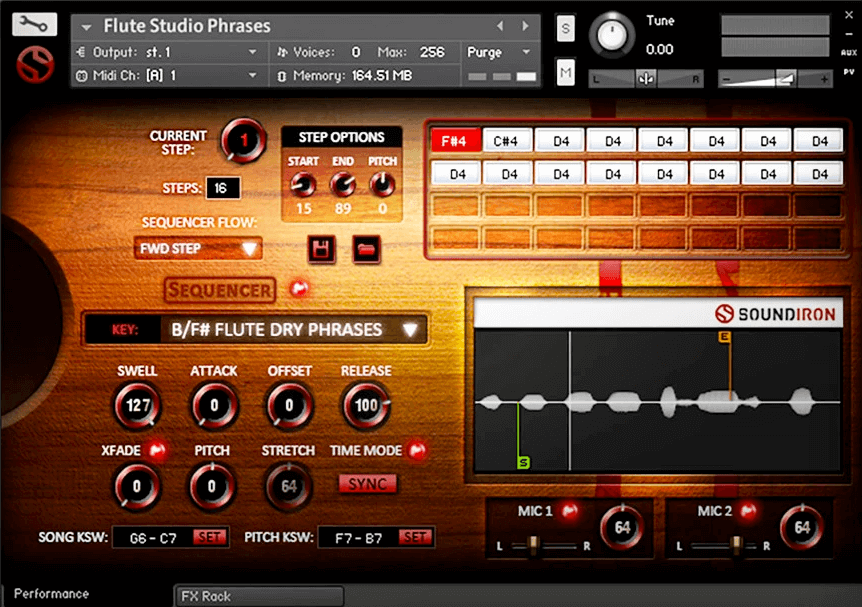
Task: Click the wrench settings icon
Action: (34, 24)
